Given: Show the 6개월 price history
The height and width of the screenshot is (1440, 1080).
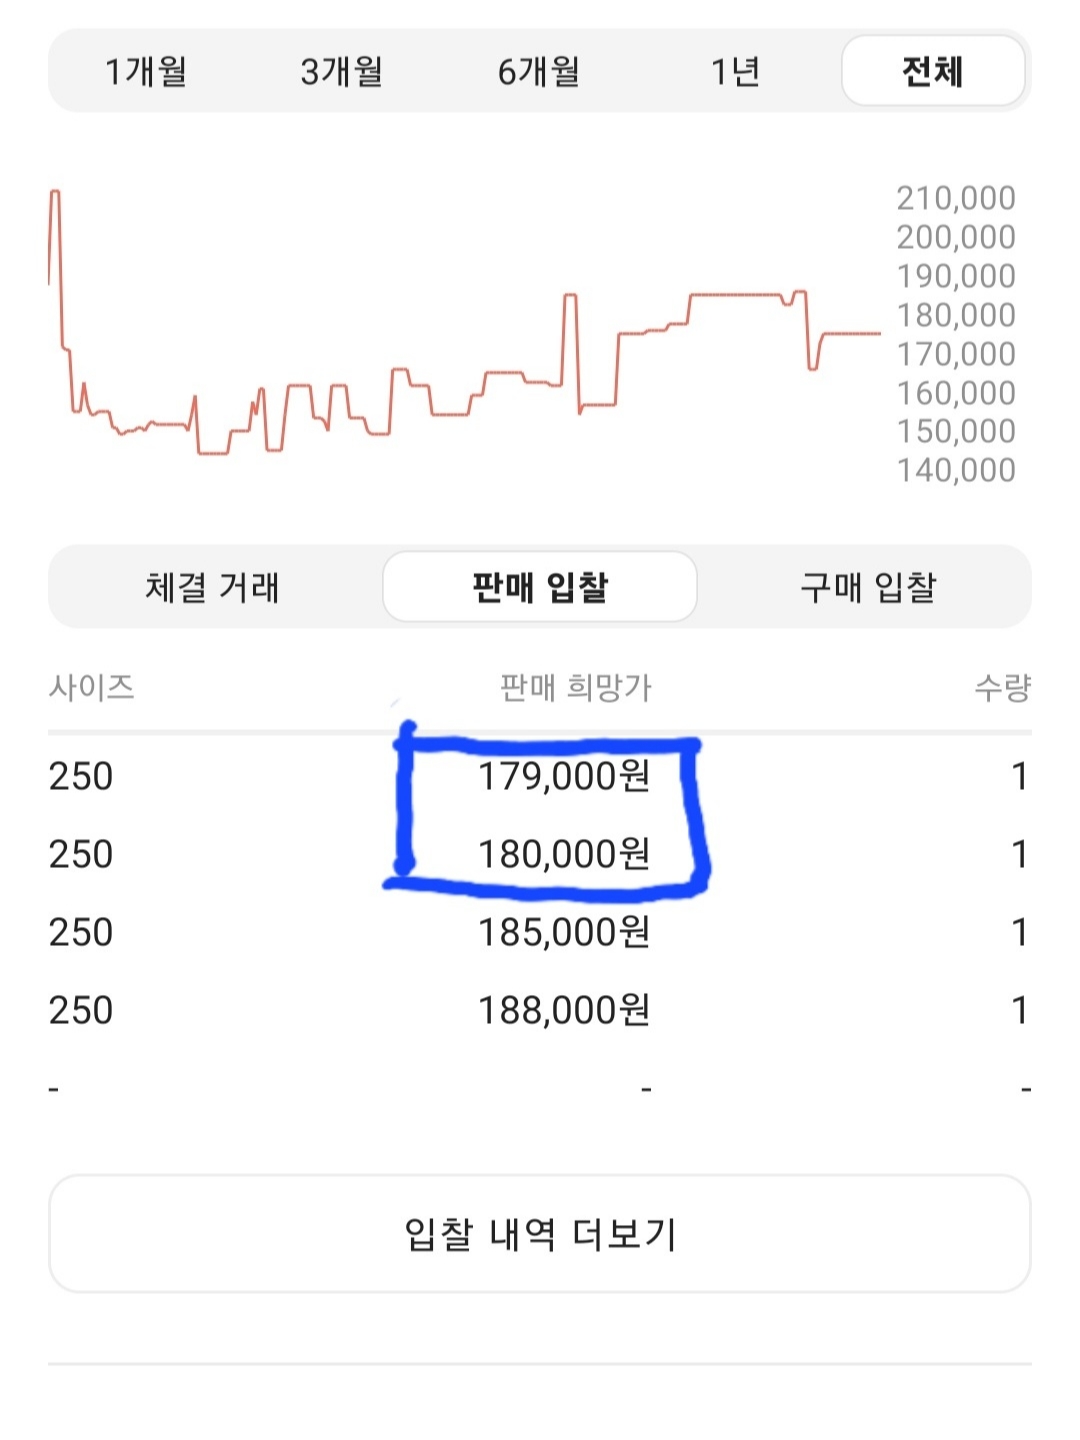Looking at the screenshot, I should coord(539,71).
